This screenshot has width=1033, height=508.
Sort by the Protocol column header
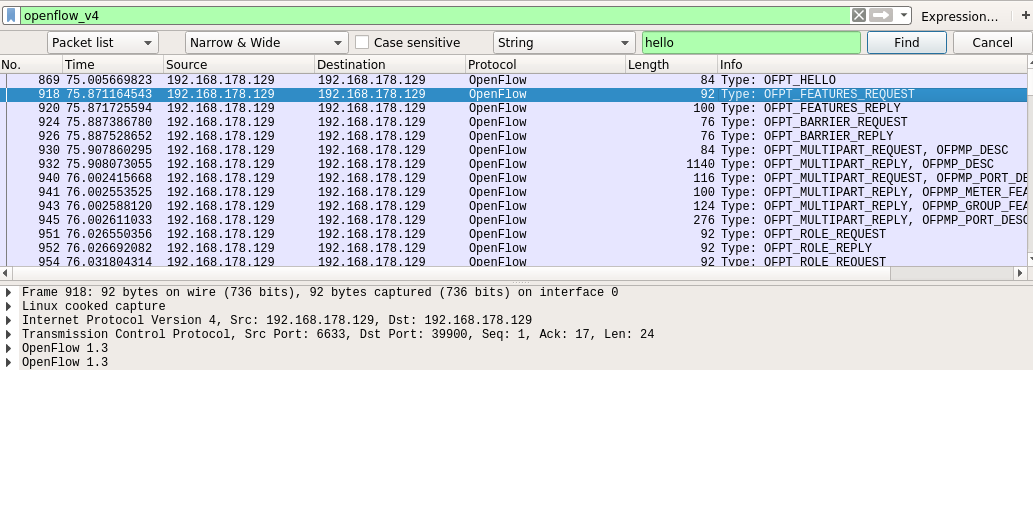click(x=545, y=65)
